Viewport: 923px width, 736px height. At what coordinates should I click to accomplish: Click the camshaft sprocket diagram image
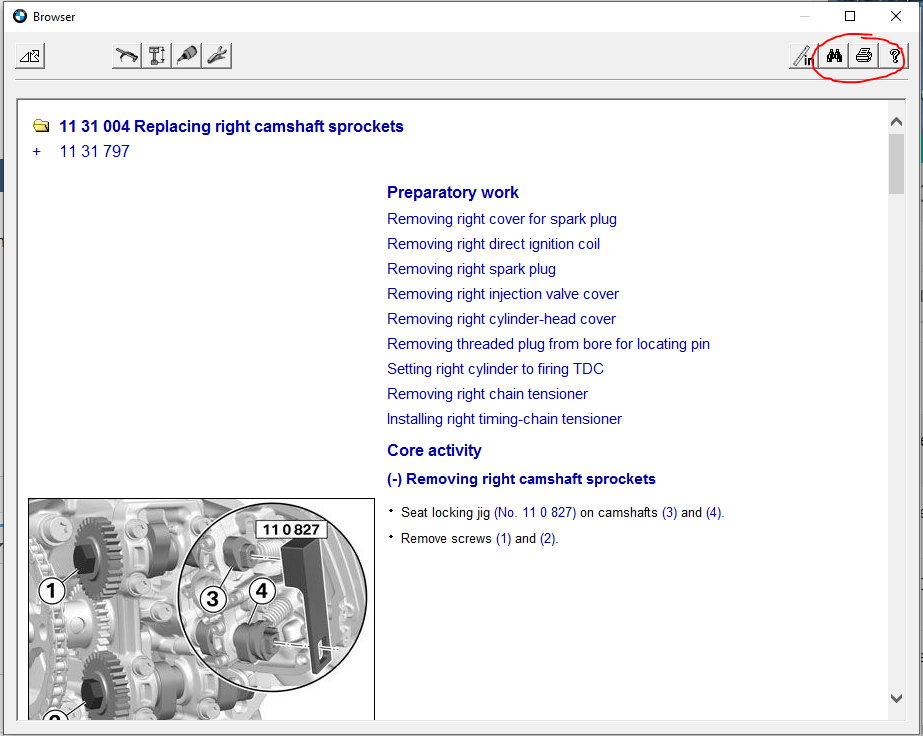(x=200, y=608)
